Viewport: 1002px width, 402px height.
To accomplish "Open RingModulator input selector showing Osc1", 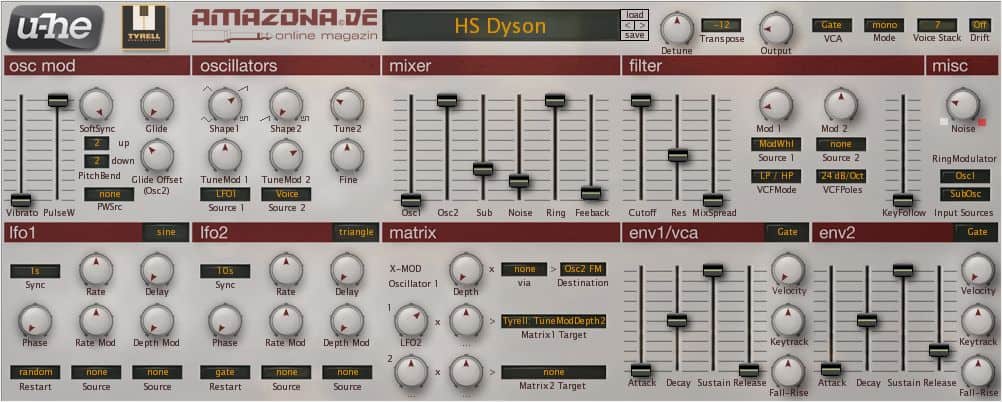I will coord(964,176).
